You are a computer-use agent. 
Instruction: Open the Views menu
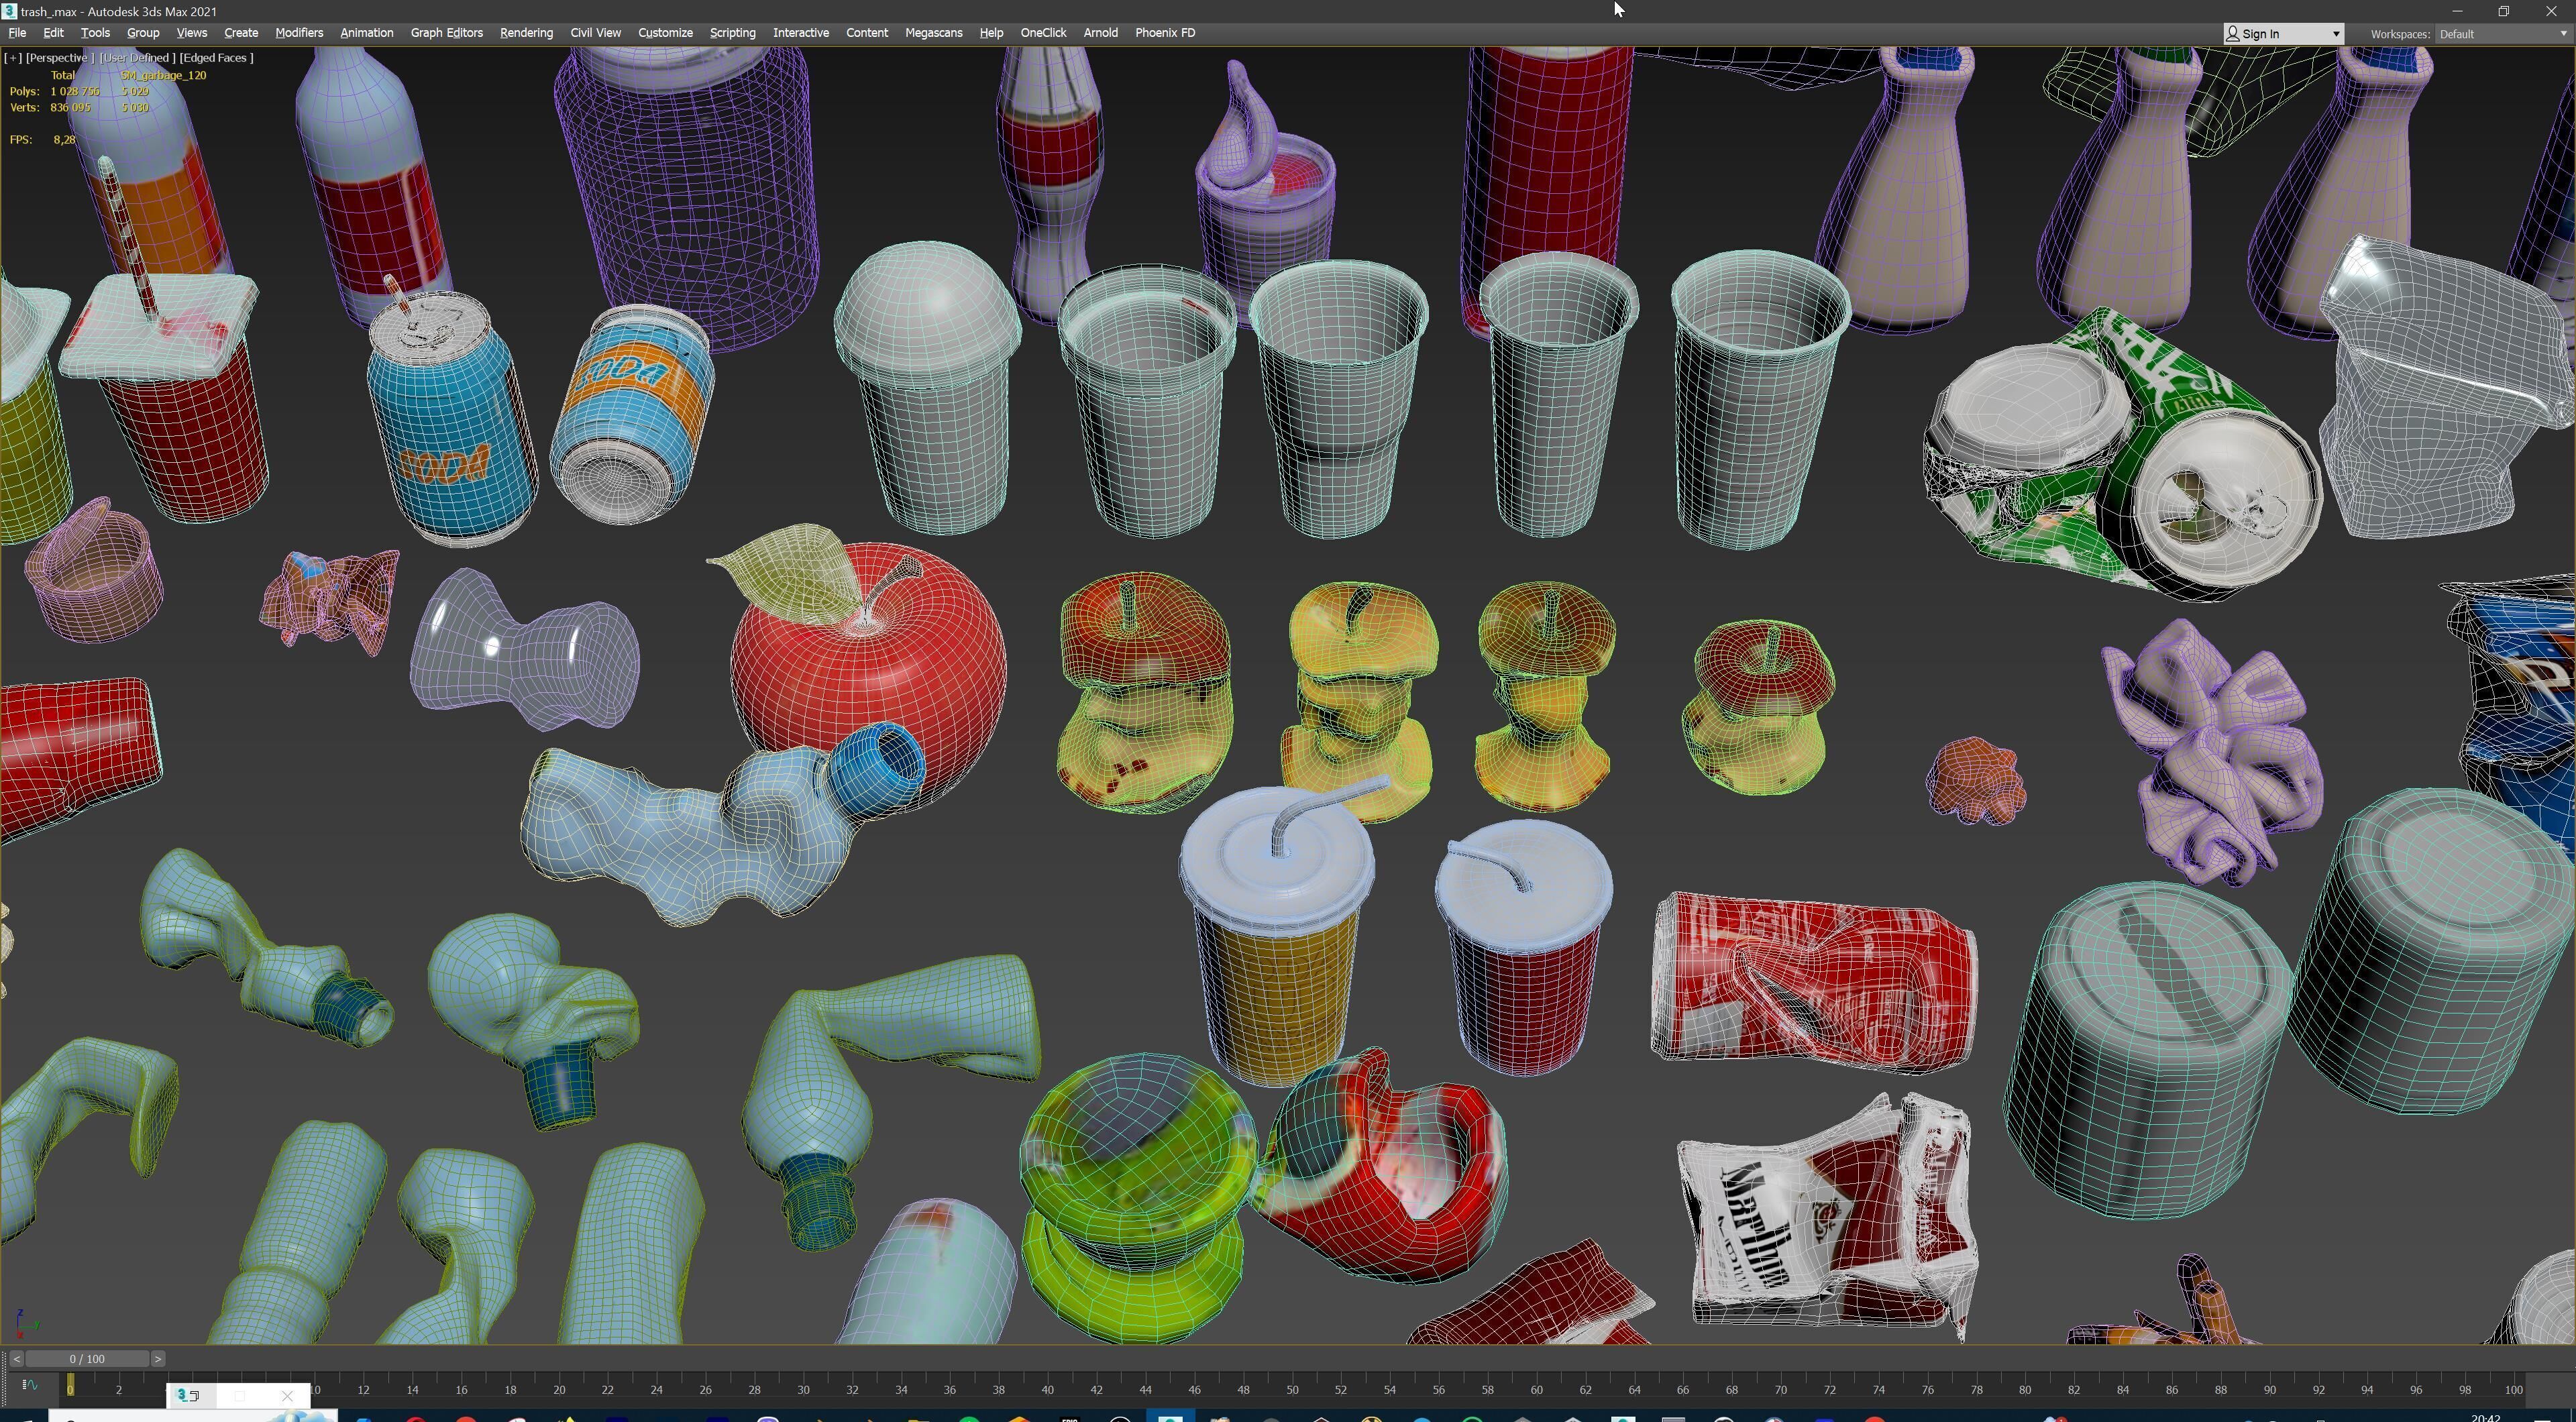[x=191, y=33]
